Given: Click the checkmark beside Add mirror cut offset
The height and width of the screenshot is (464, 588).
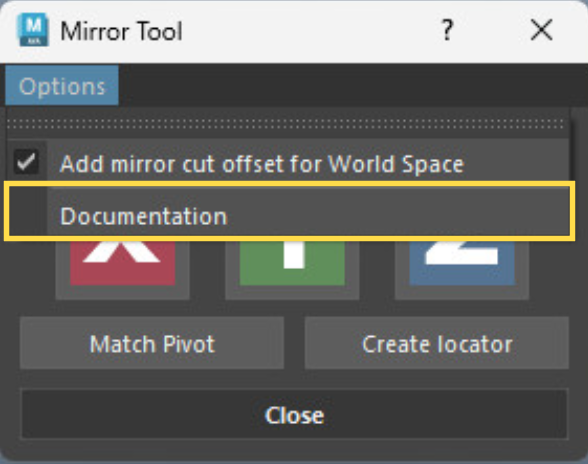Looking at the screenshot, I should tap(26, 162).
